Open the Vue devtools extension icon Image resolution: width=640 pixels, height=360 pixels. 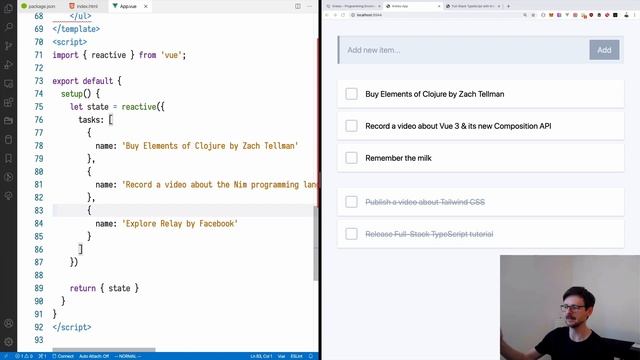(x=567, y=15)
